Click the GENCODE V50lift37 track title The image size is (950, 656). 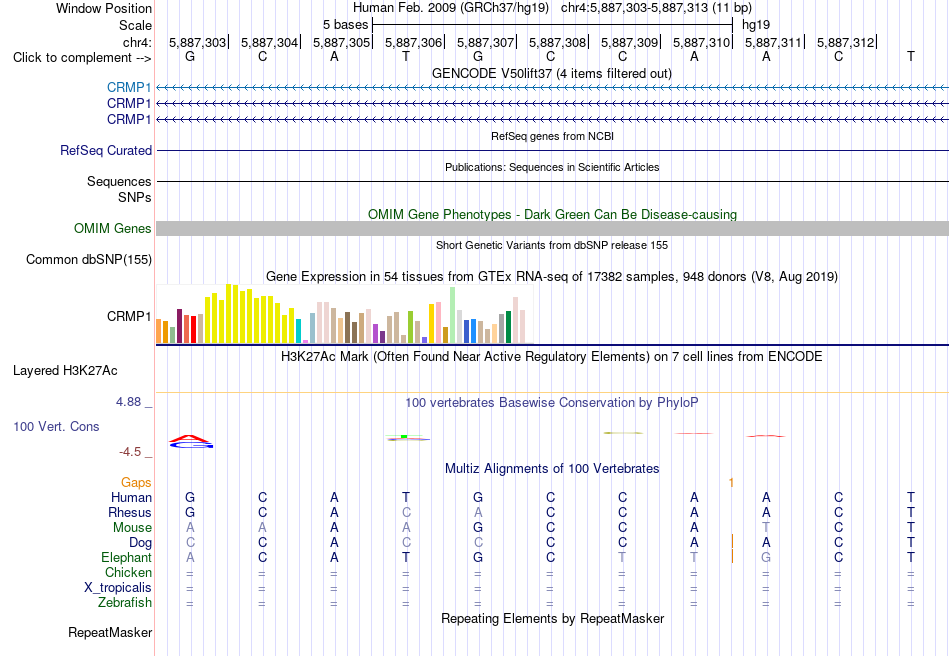552,73
